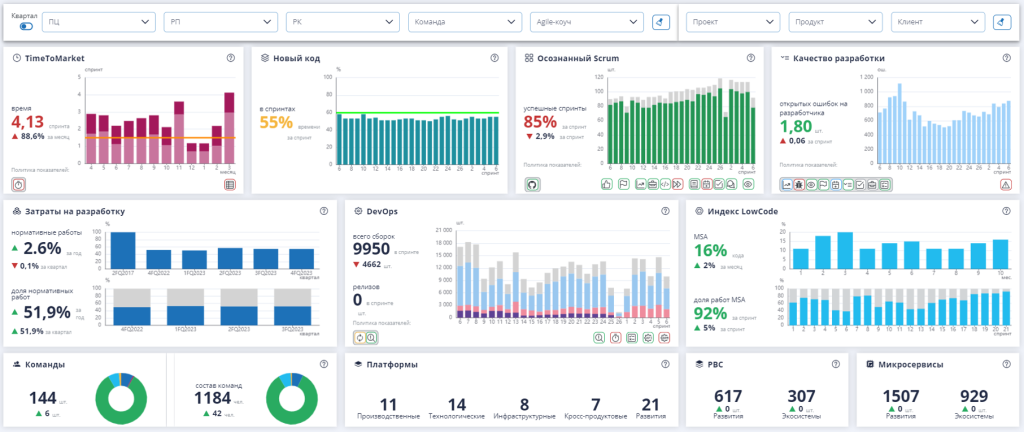Open help for Качество разработки panel
Screen dimensions: 1024x432
[1006, 58]
